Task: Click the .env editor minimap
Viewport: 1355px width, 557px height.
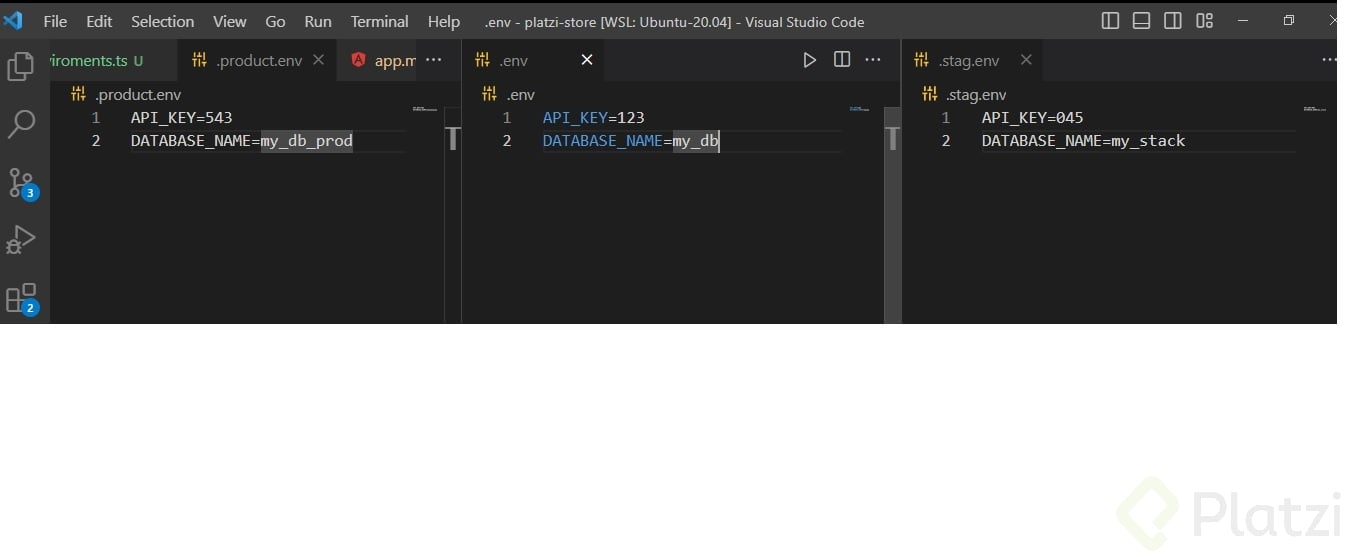Action: [x=859, y=108]
